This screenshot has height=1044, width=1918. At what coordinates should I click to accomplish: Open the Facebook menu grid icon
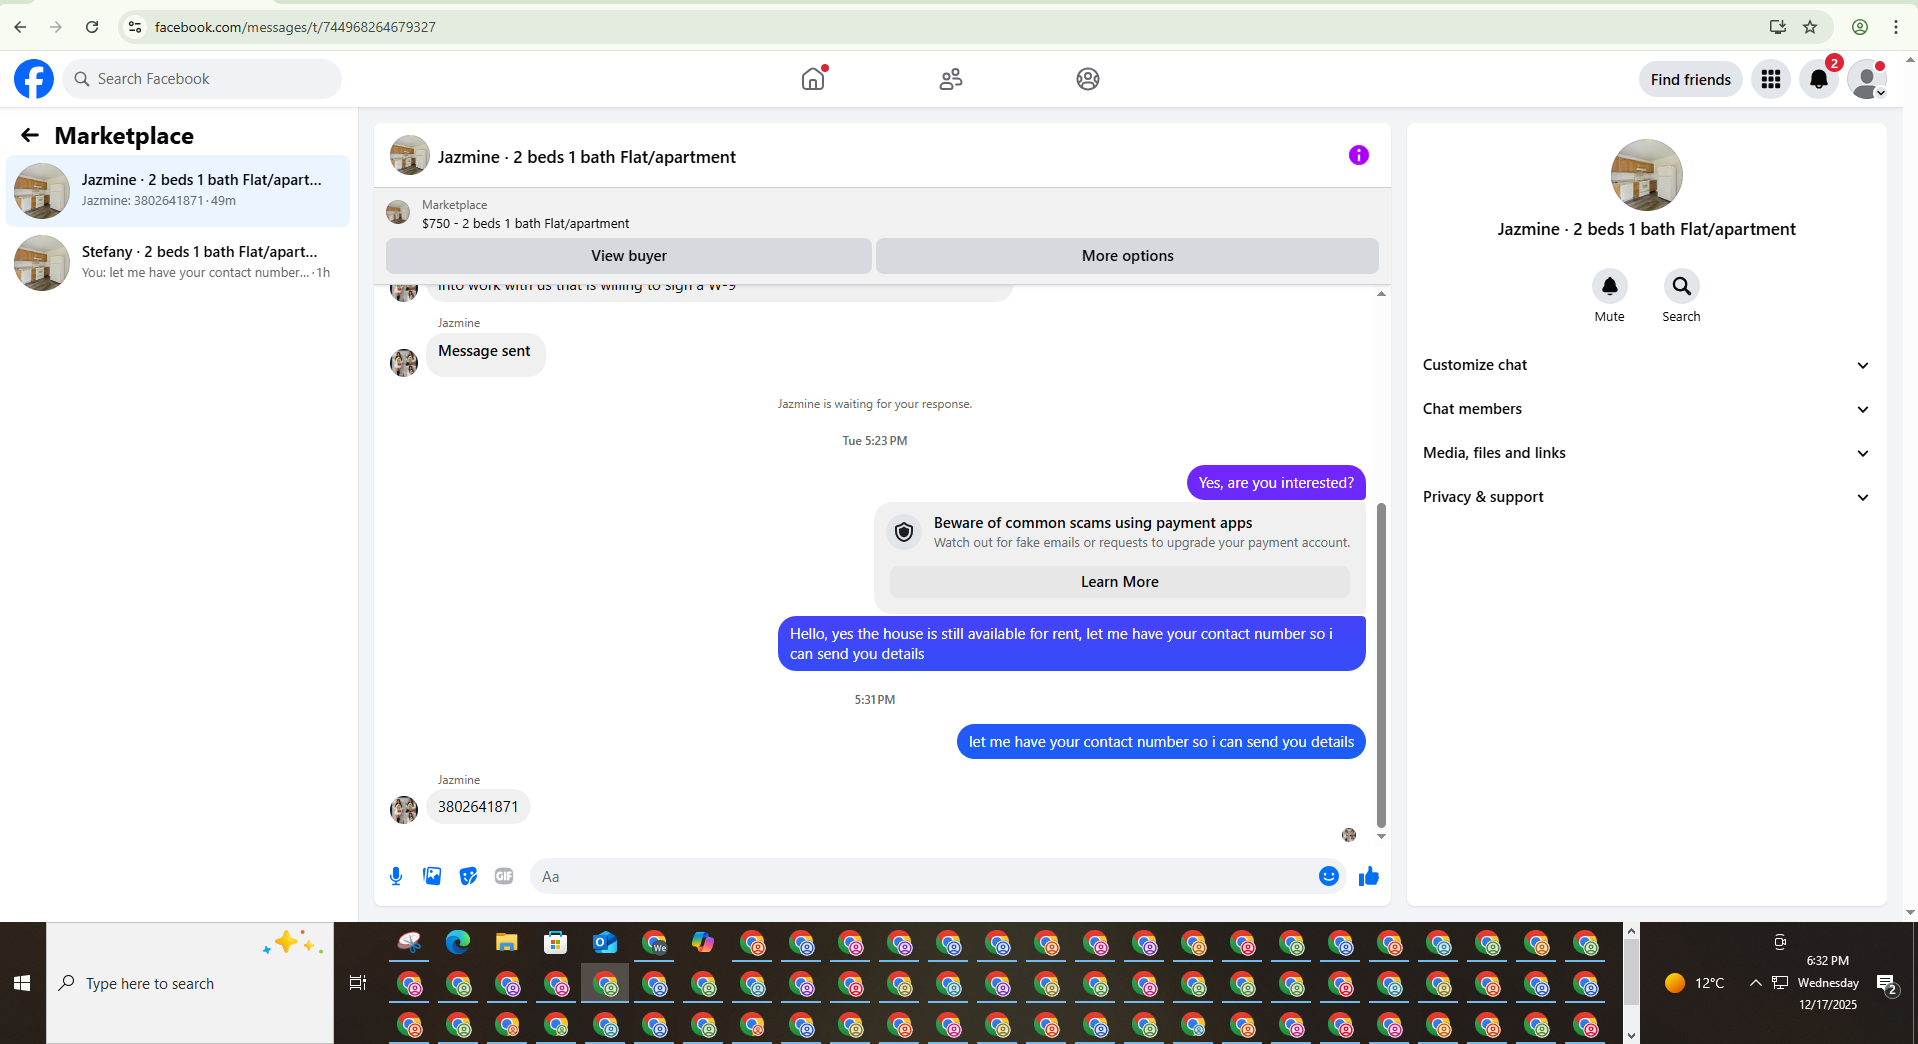tap(1770, 79)
